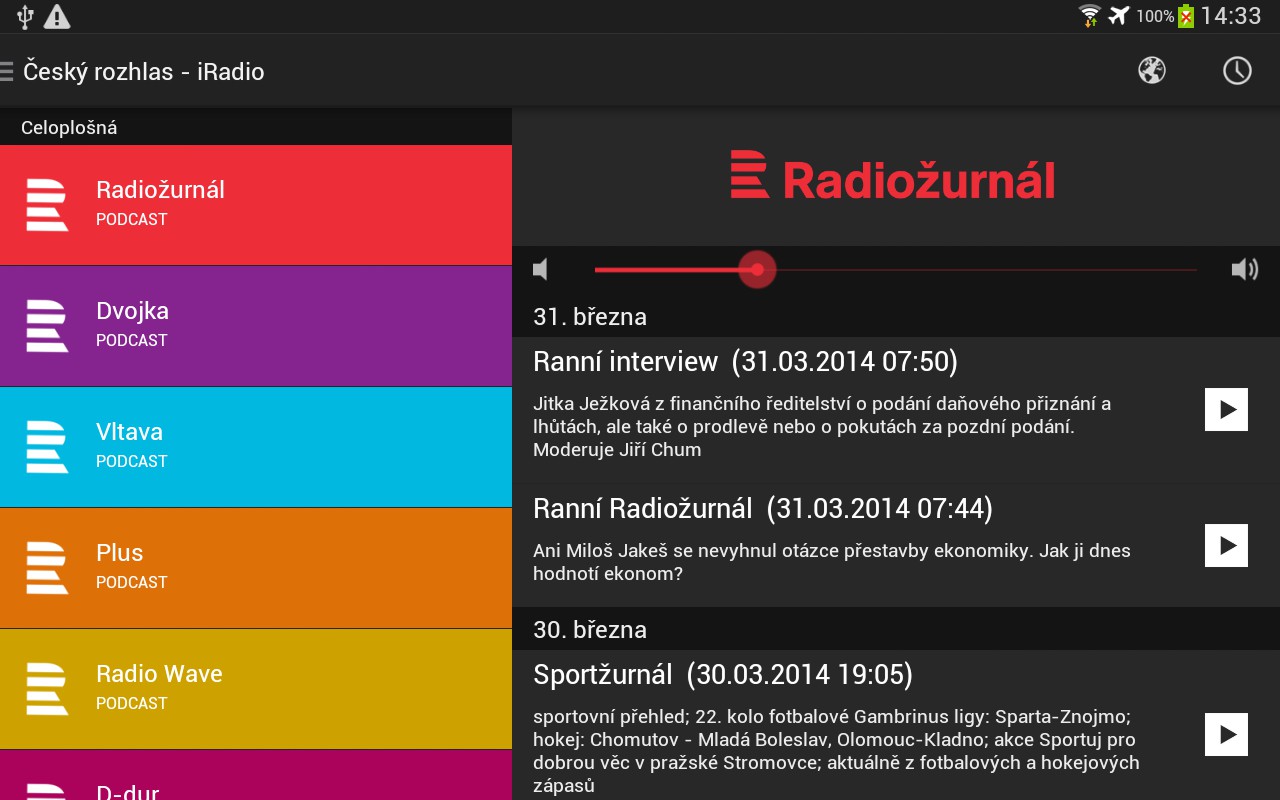Tap the airplane mode status icon

(1119, 16)
